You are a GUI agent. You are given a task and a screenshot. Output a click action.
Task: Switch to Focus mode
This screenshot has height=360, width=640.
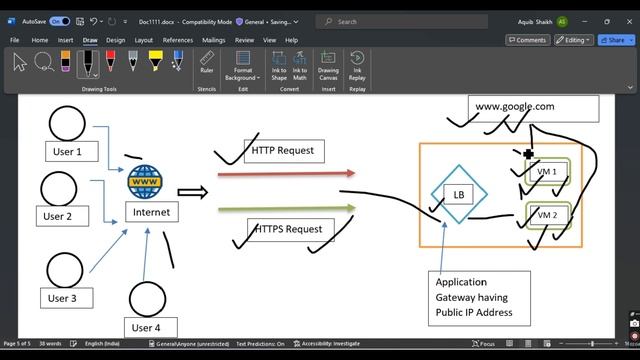click(x=483, y=344)
